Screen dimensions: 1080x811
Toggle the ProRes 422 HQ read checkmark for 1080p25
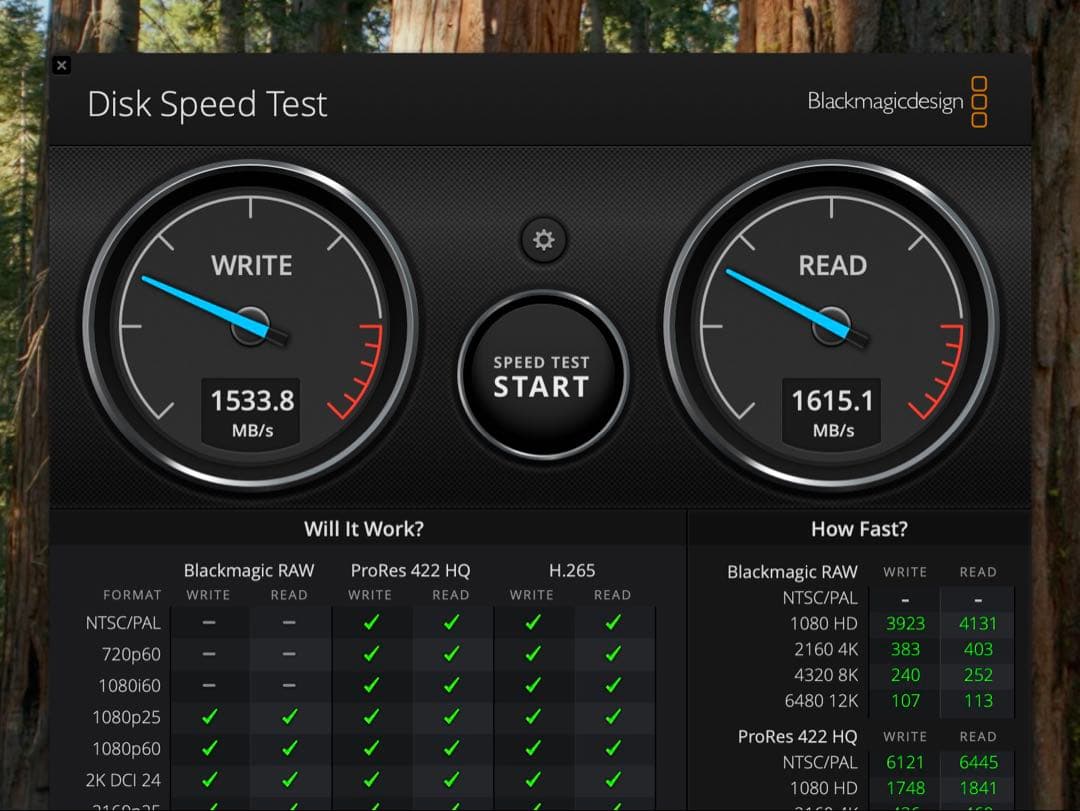[x=451, y=716]
